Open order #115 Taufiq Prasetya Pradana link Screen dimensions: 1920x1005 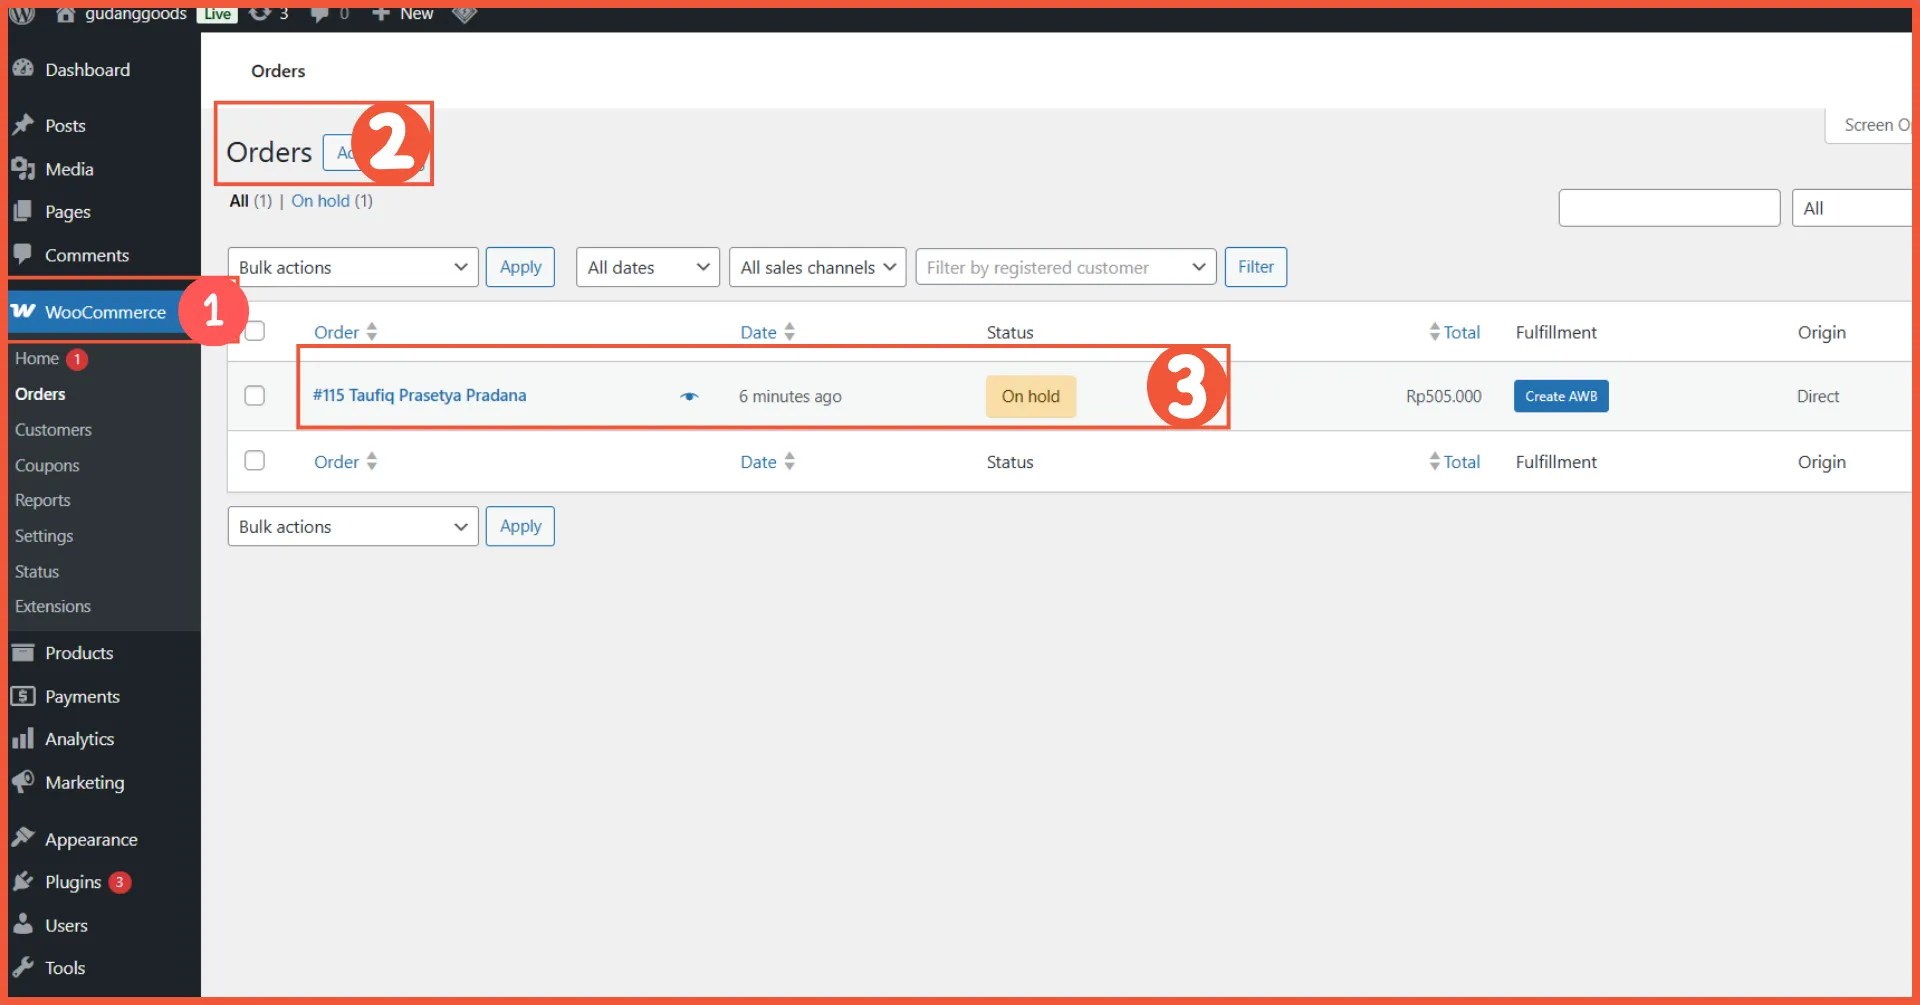click(x=419, y=395)
